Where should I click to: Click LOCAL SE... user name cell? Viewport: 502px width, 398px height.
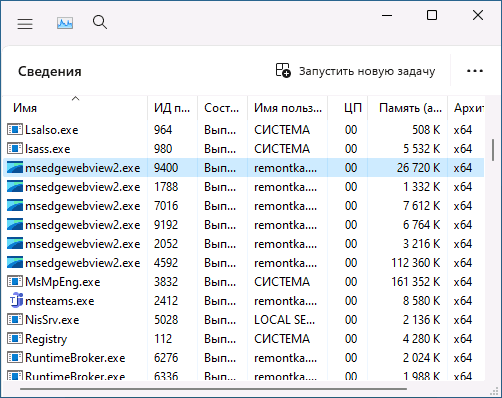pos(284,320)
